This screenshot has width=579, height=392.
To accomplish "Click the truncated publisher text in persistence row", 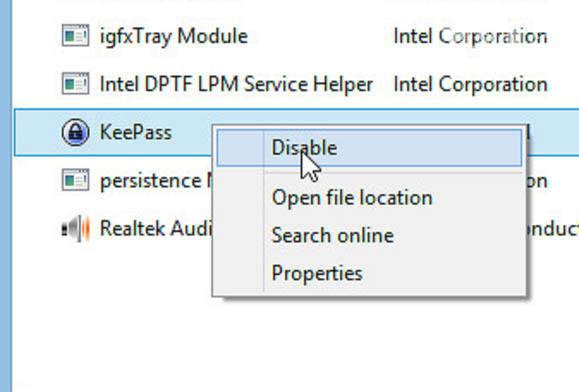I will tap(537, 181).
